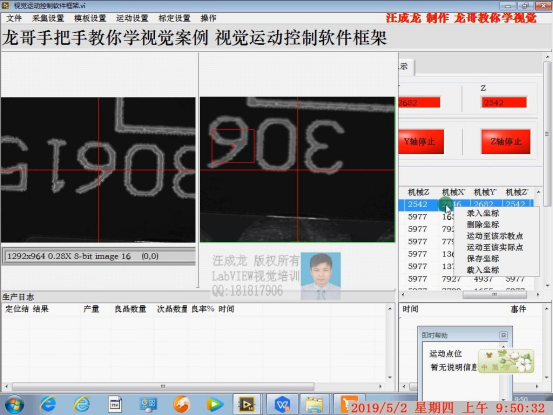Open the 采集设置 menu
This screenshot has width=553, height=415.
(x=48, y=18)
